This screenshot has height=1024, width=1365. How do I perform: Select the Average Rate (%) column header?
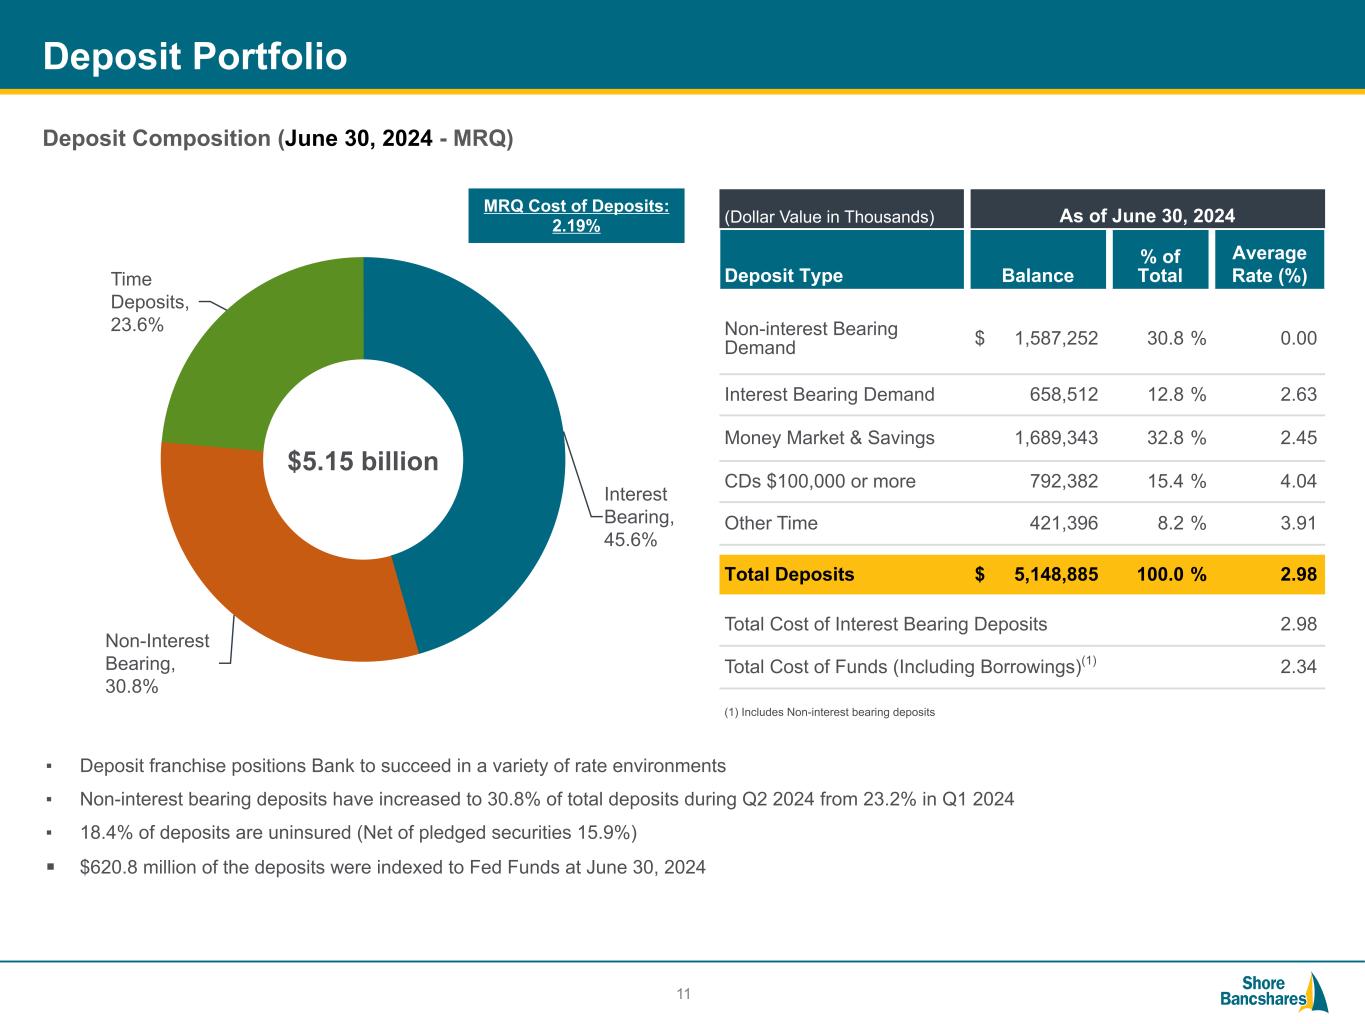click(x=1269, y=264)
